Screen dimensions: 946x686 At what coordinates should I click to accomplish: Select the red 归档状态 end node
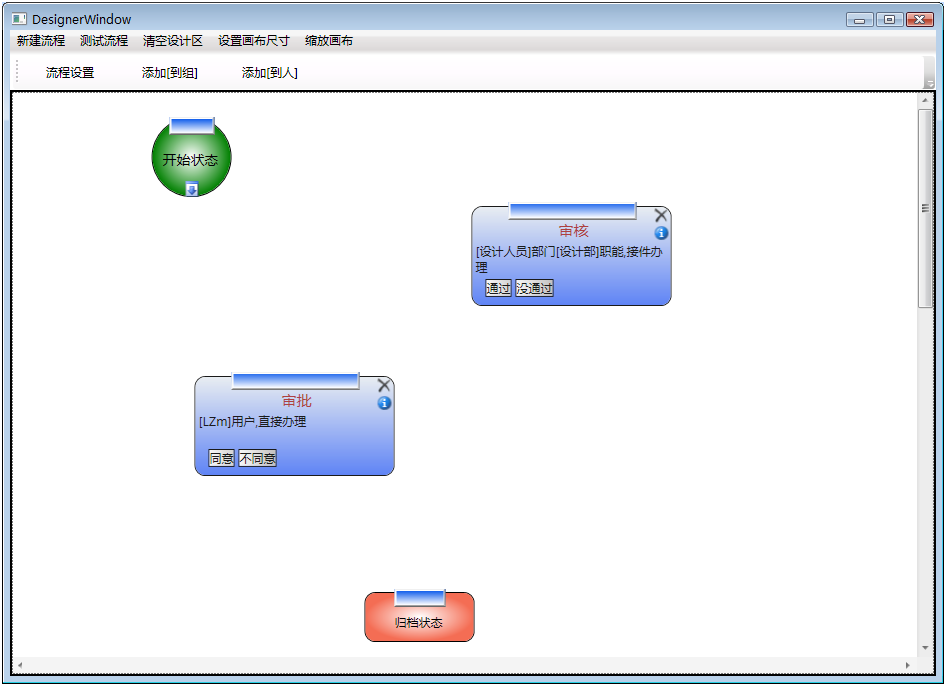[419, 617]
